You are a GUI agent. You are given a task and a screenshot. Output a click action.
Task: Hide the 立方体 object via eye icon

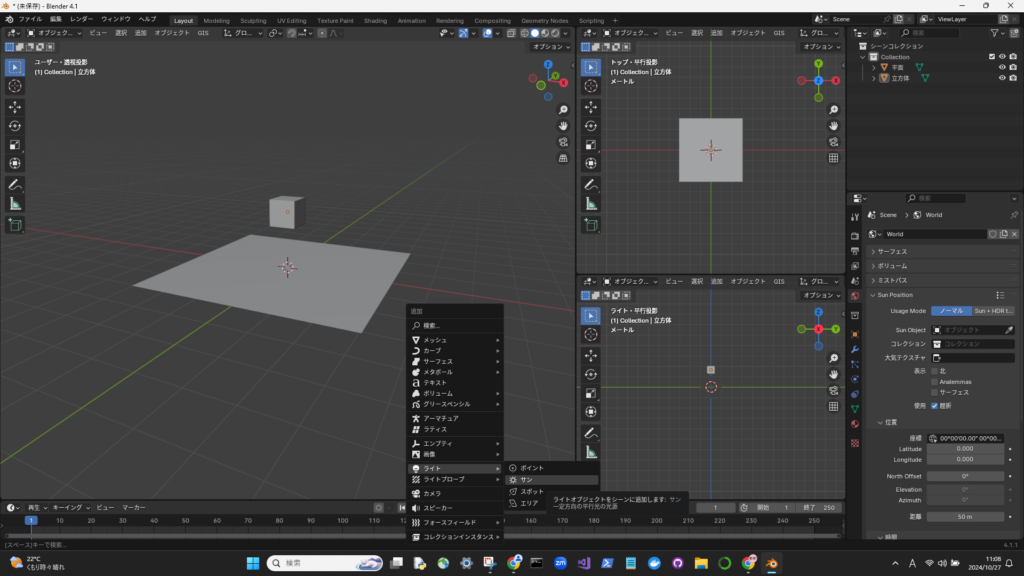1001,78
